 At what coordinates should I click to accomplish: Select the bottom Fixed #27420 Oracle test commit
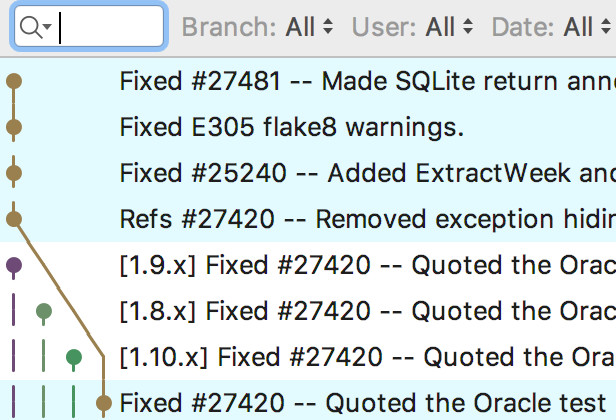(x=308, y=403)
